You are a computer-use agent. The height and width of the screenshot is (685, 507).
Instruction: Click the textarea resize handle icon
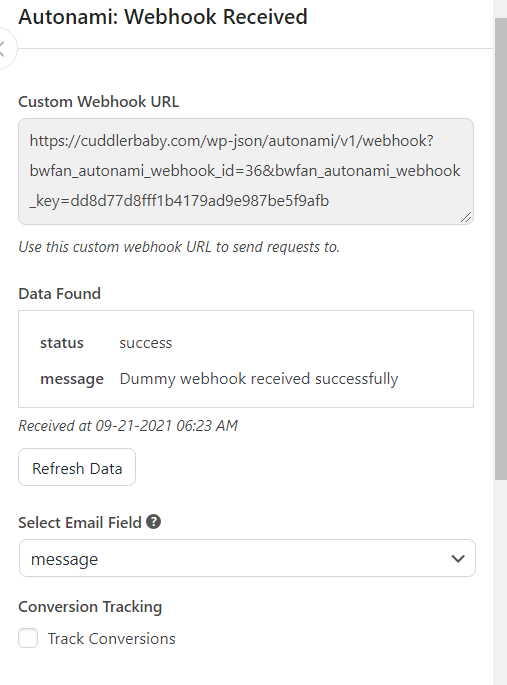click(x=466, y=217)
